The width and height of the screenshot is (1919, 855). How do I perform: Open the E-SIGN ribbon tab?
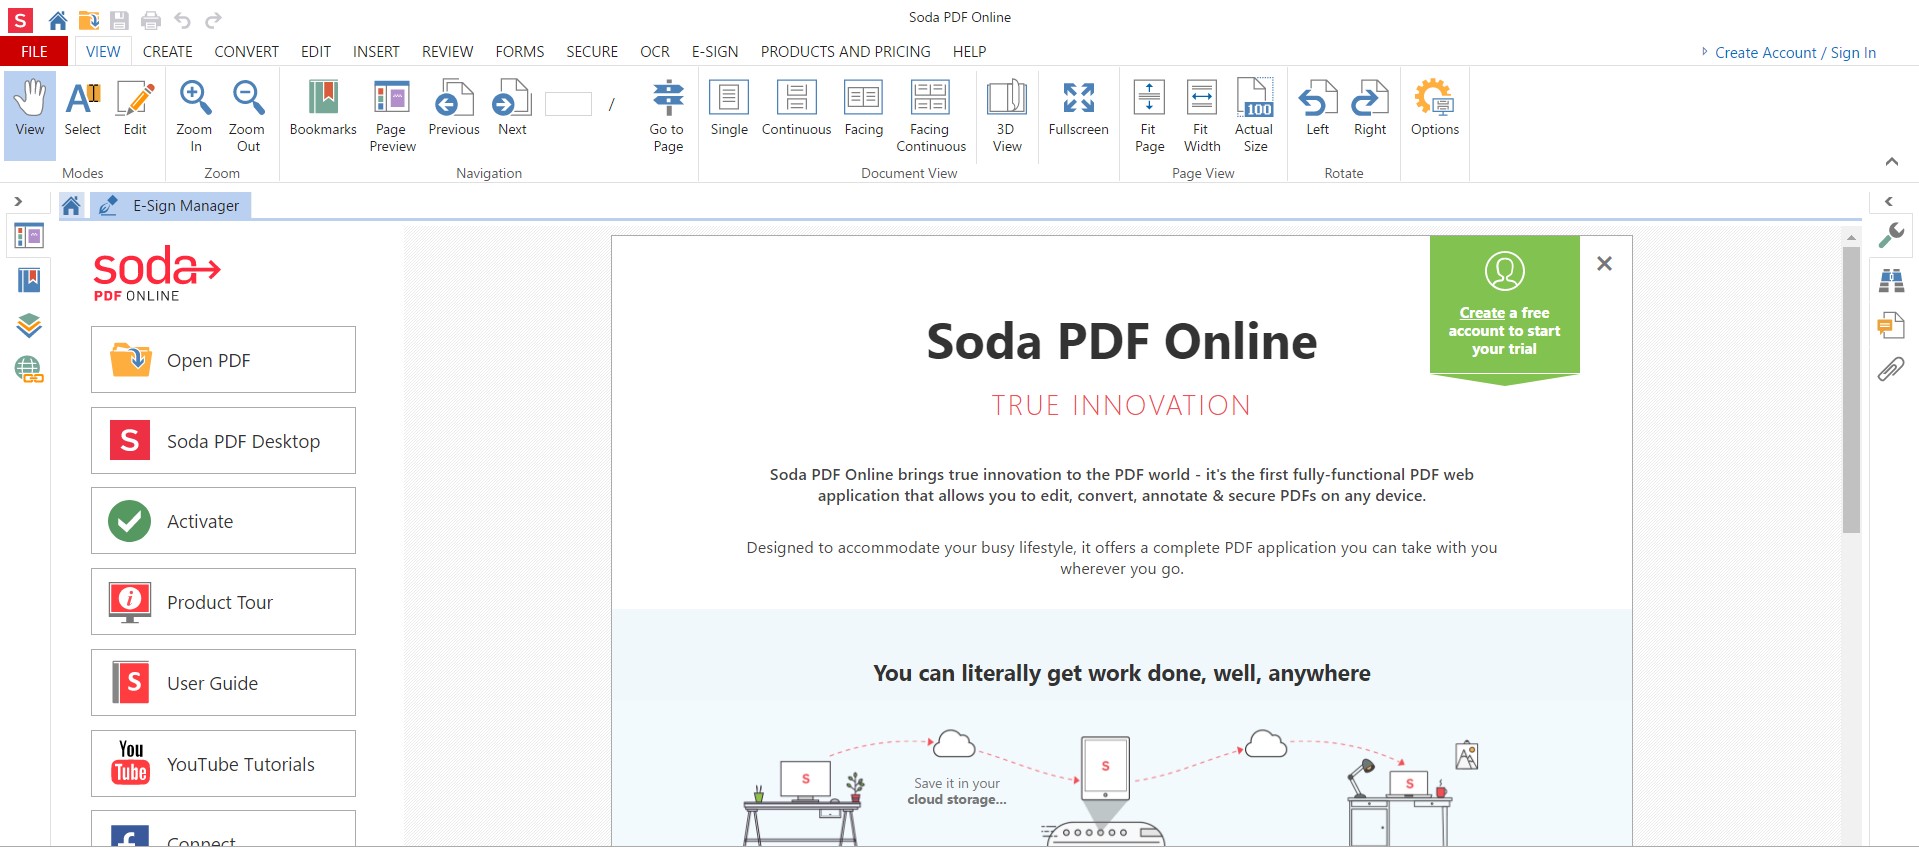[x=715, y=51]
